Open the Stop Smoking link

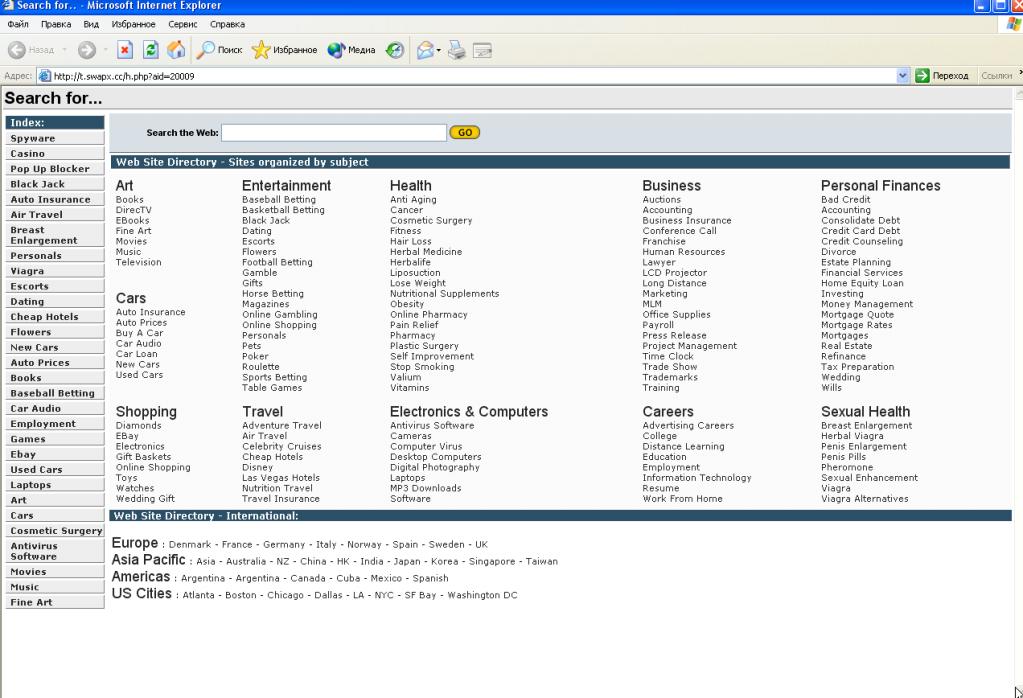point(422,367)
